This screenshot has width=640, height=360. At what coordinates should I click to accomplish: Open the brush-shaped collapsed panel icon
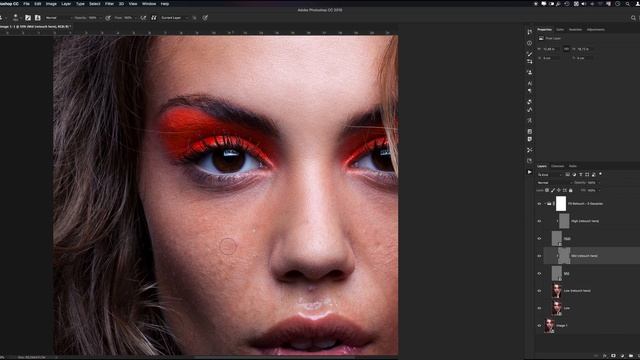click(529, 54)
